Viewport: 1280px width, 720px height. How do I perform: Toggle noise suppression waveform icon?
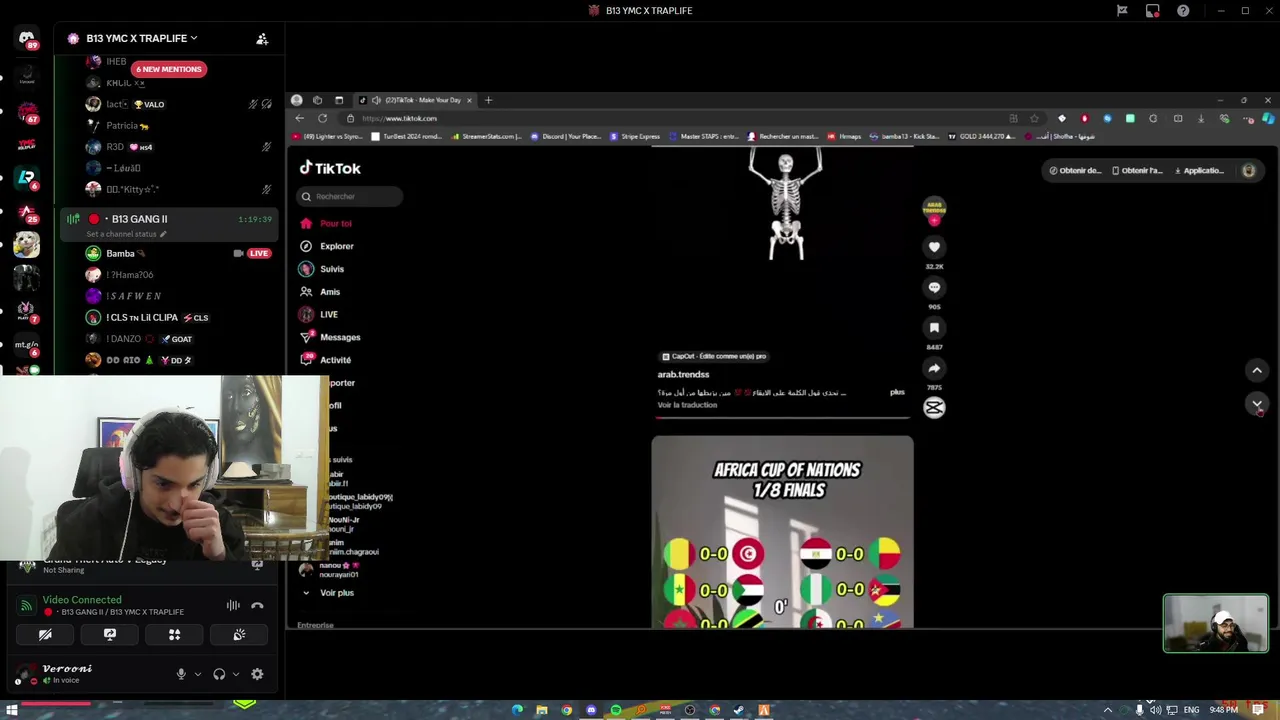tap(233, 605)
